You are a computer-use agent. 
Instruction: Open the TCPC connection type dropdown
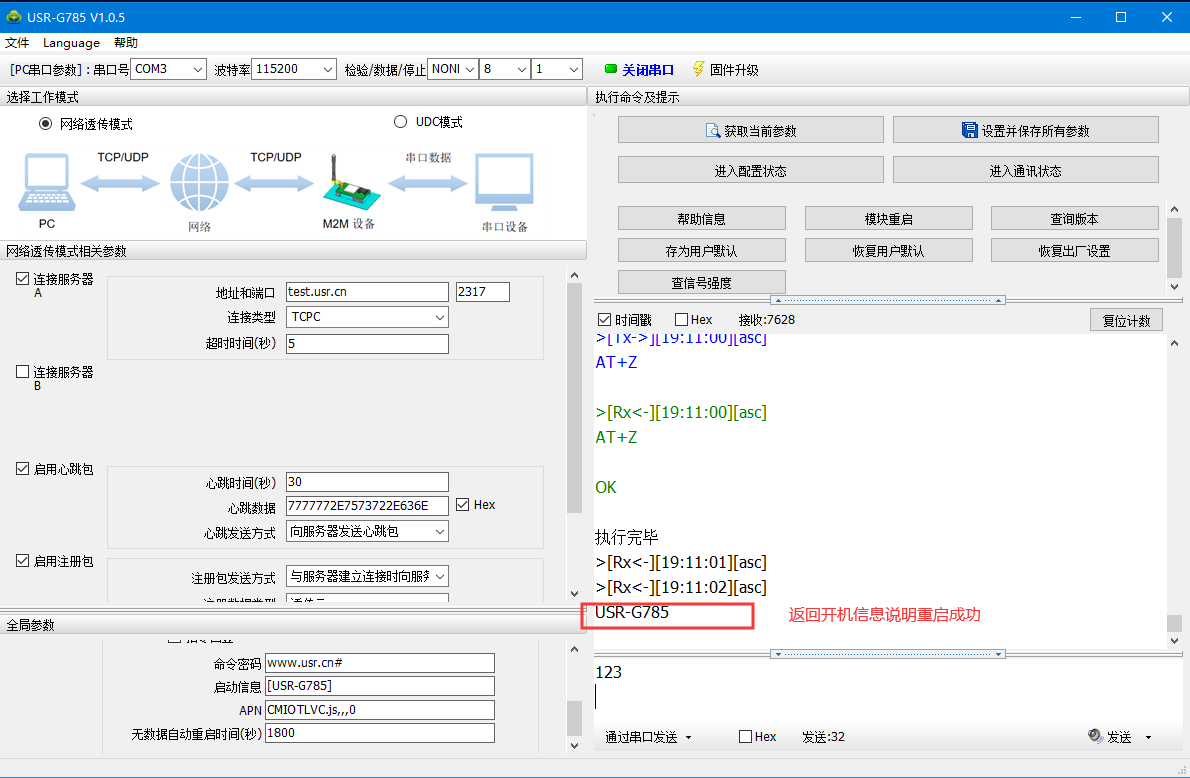click(367, 317)
